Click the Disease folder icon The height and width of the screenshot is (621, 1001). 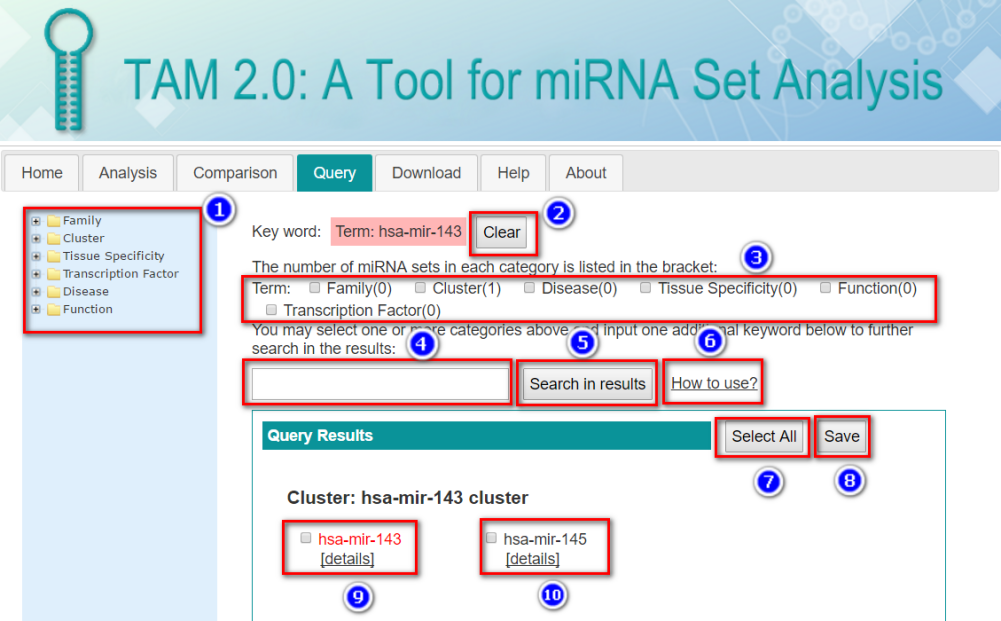[54, 292]
